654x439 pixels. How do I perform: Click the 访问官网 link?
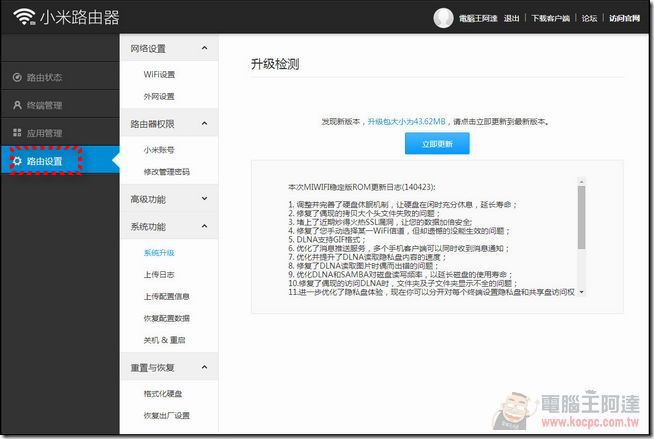click(624, 18)
